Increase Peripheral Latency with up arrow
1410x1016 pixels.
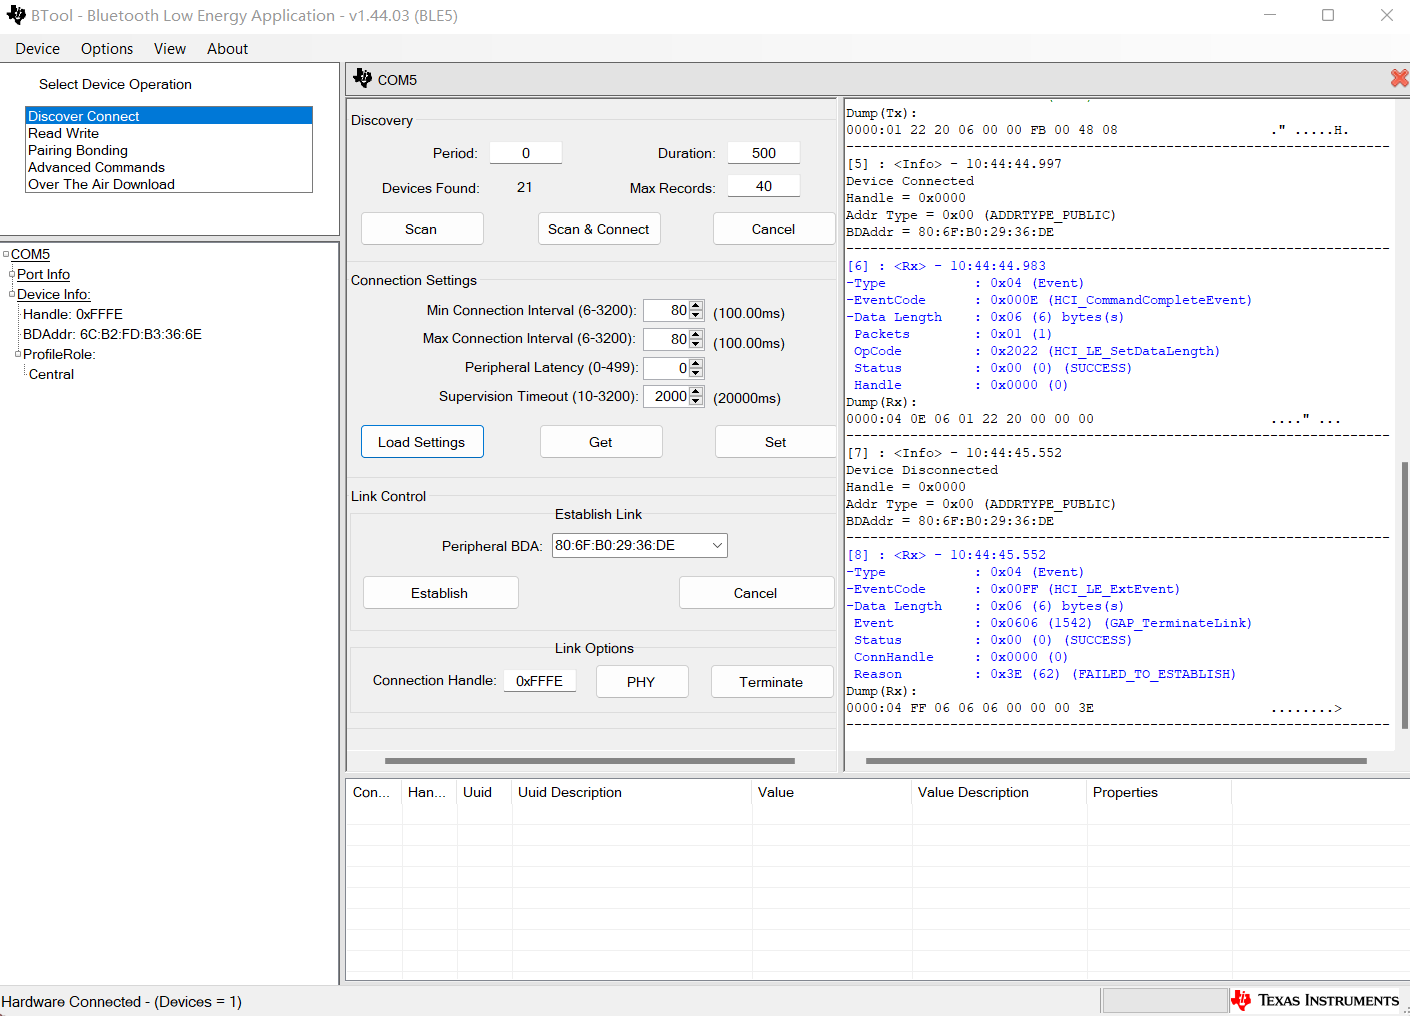(x=696, y=363)
